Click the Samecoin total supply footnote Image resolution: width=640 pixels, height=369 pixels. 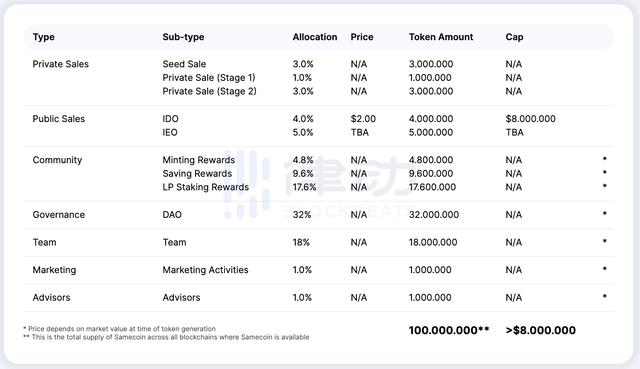[167, 337]
